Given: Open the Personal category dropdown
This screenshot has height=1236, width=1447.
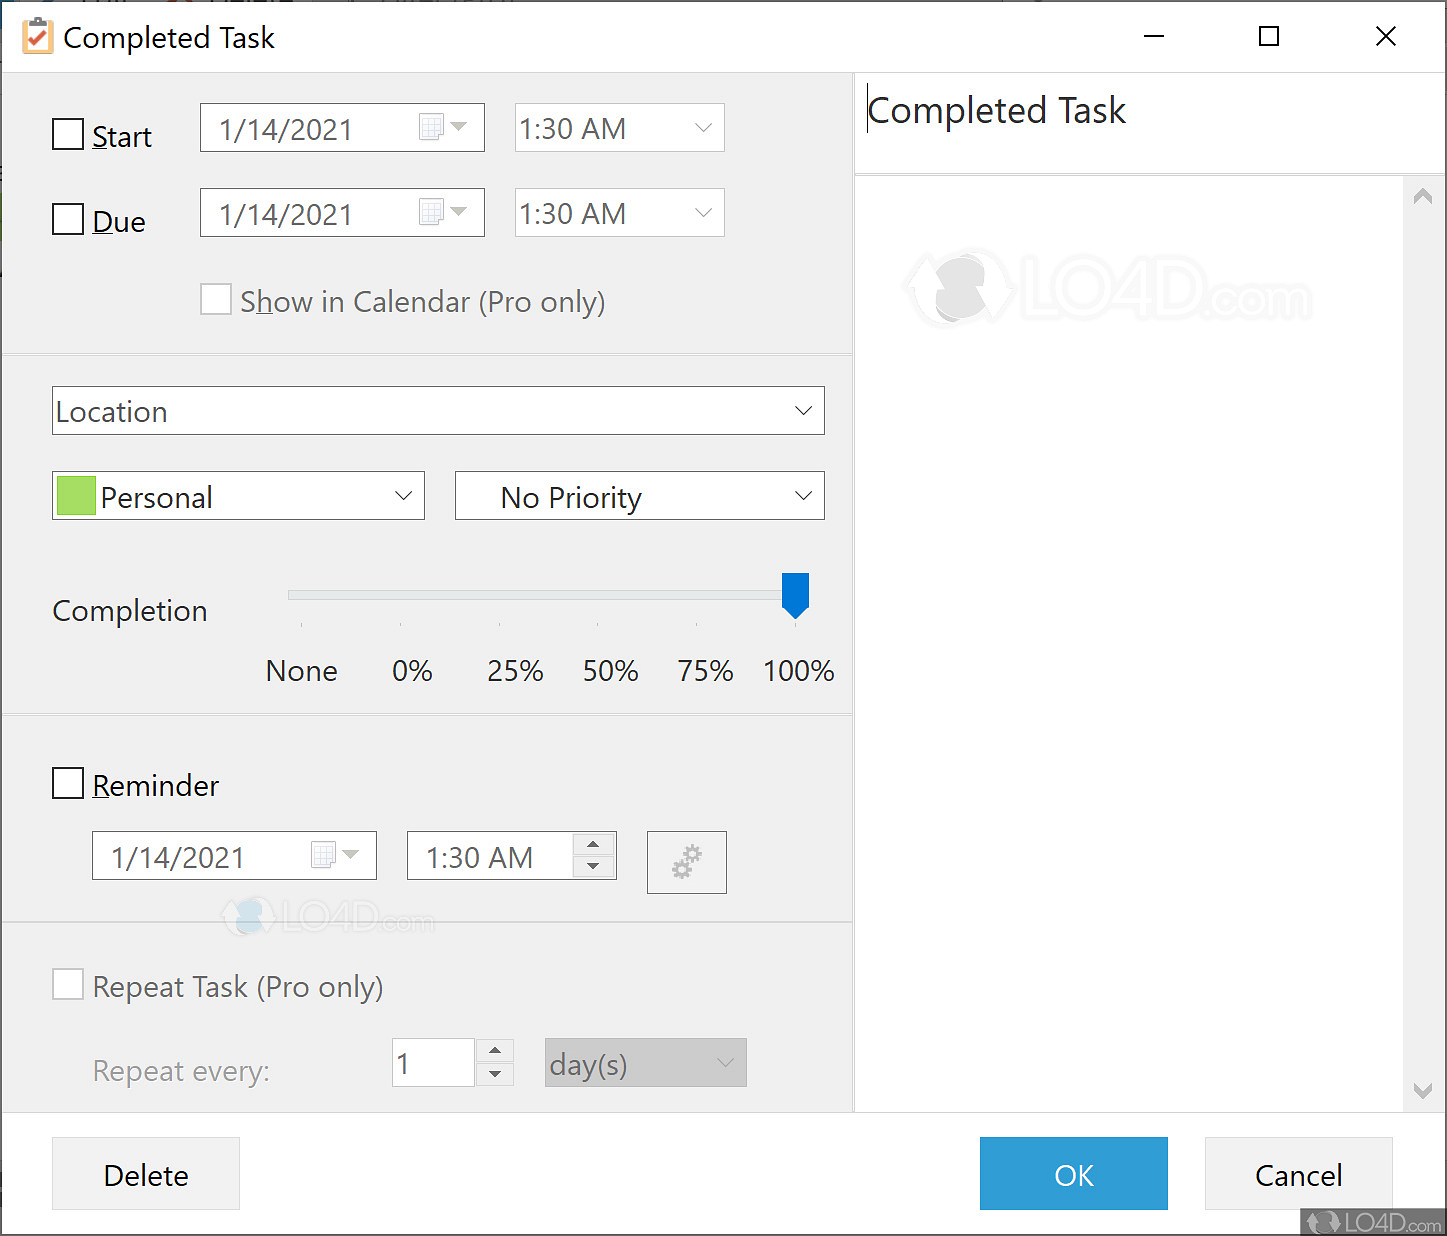Looking at the screenshot, I should (x=403, y=496).
